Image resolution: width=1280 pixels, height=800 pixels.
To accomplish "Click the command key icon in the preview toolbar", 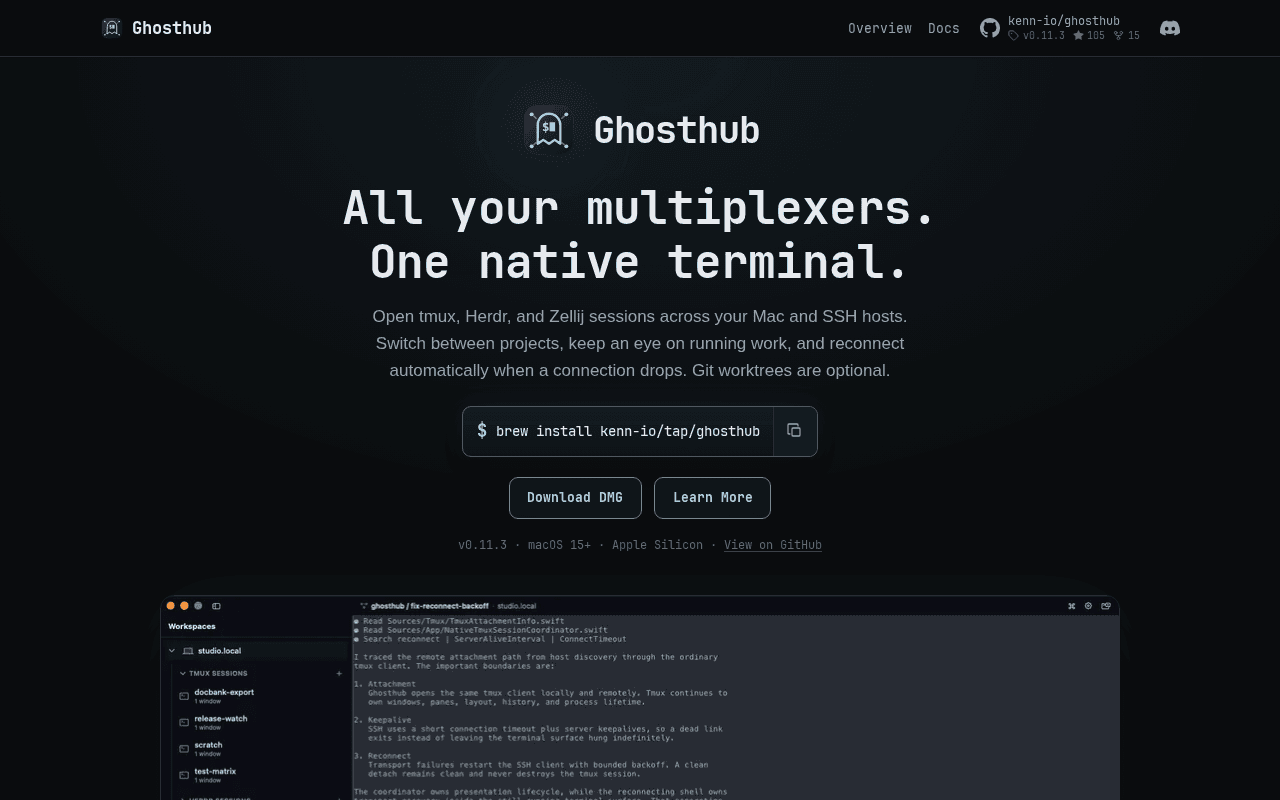I will pos(1071,606).
